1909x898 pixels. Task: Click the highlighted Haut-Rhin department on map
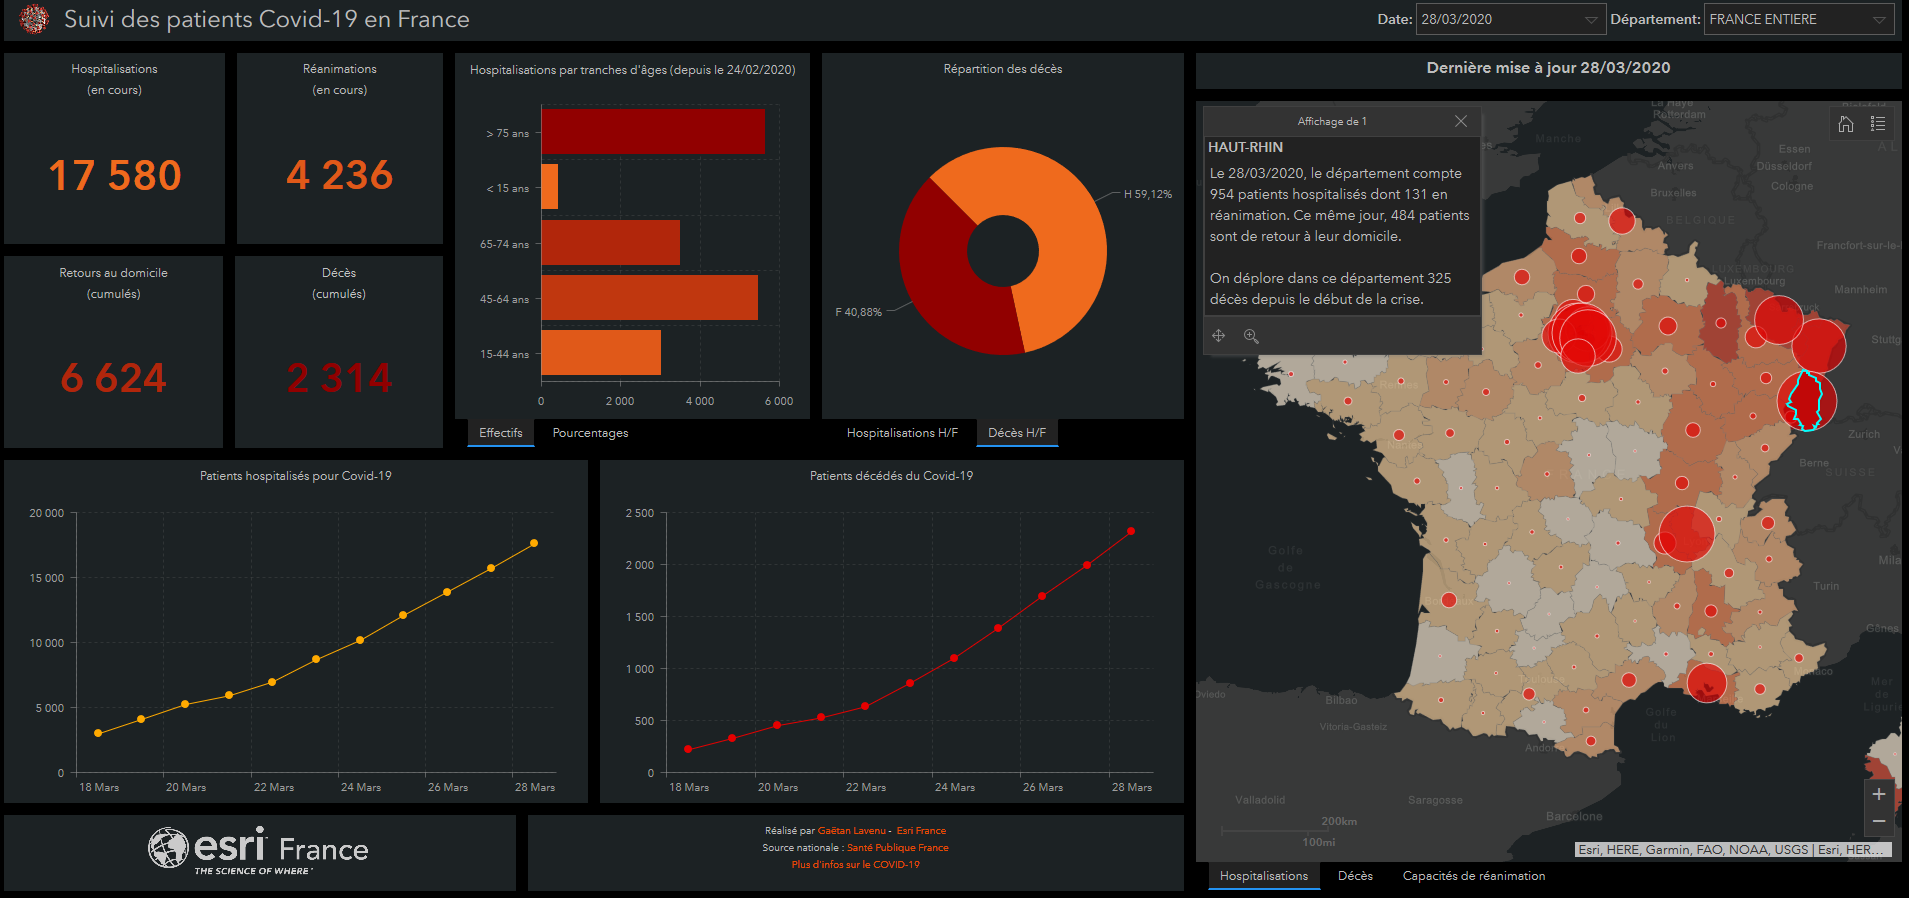[x=1806, y=400]
